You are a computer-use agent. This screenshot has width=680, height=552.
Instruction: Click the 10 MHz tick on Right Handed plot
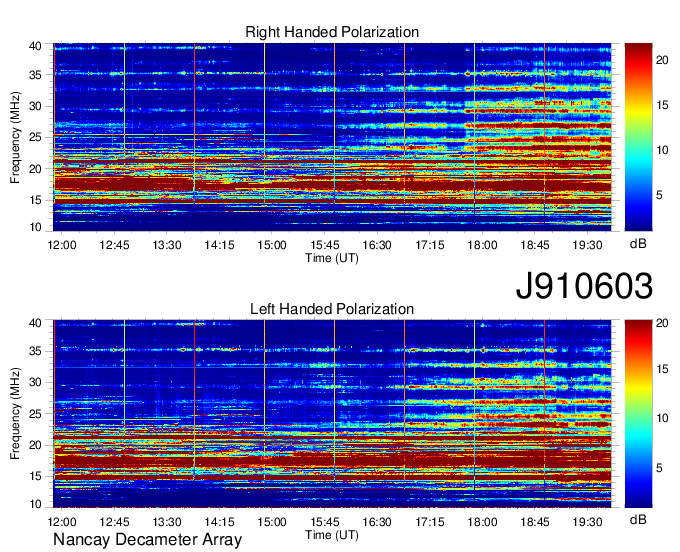[35, 227]
